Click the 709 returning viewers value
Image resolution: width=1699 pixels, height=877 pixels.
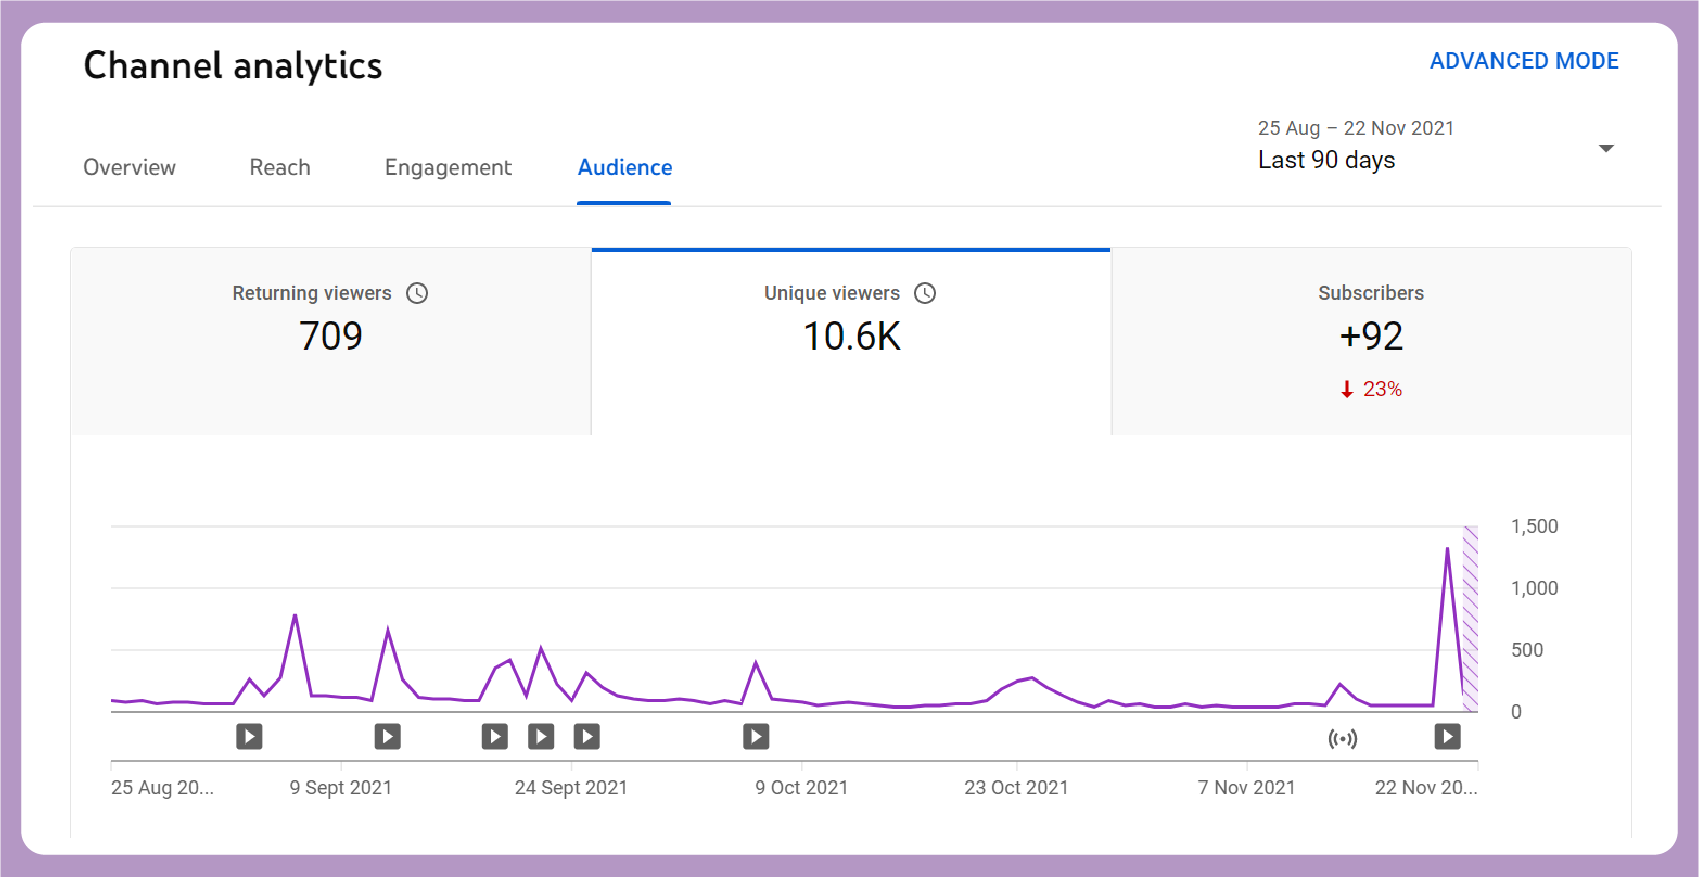pyautogui.click(x=331, y=336)
